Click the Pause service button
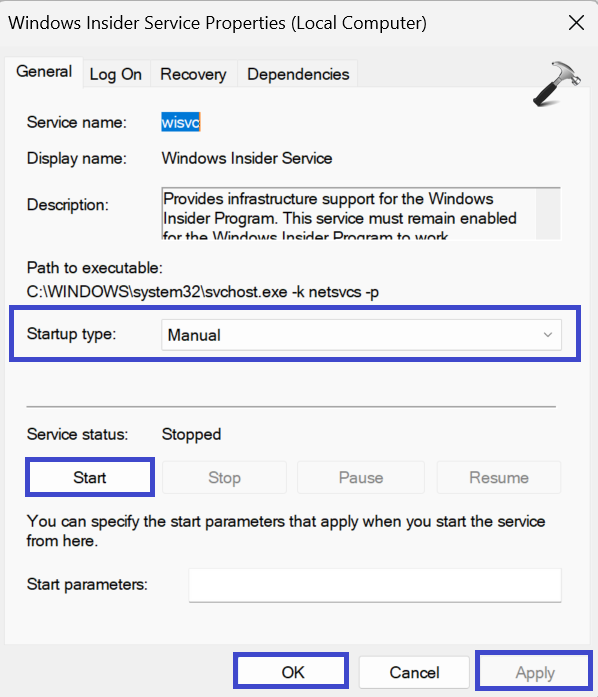 pos(361,477)
